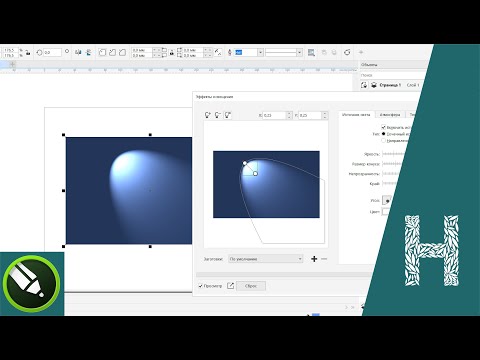
Task: Click the Угол angle dial
Action: click(387, 200)
